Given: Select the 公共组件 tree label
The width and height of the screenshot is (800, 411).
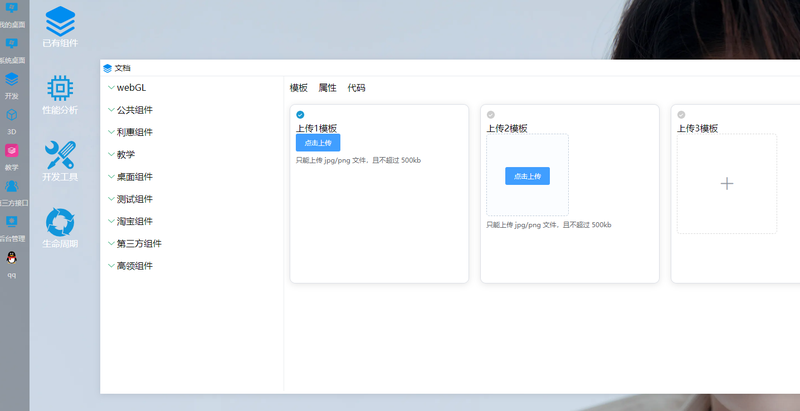Looking at the screenshot, I should pos(135,110).
